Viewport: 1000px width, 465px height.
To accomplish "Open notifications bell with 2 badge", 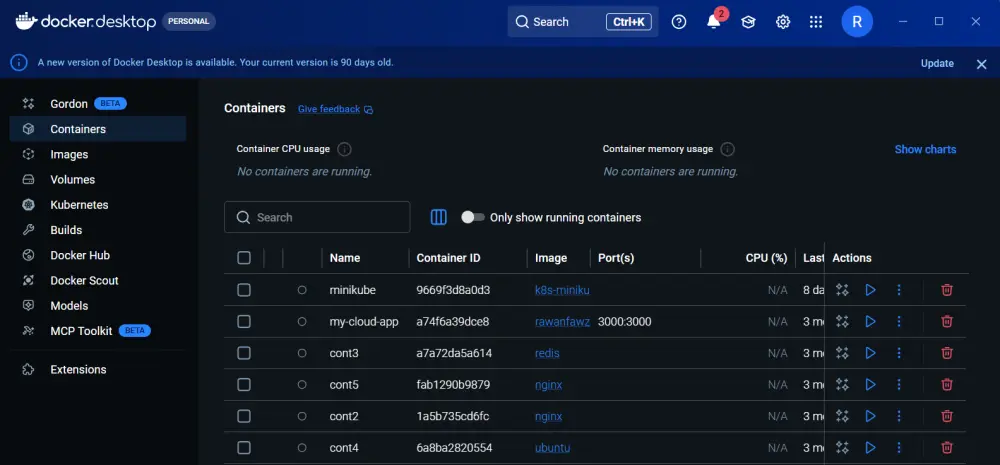I will point(714,21).
